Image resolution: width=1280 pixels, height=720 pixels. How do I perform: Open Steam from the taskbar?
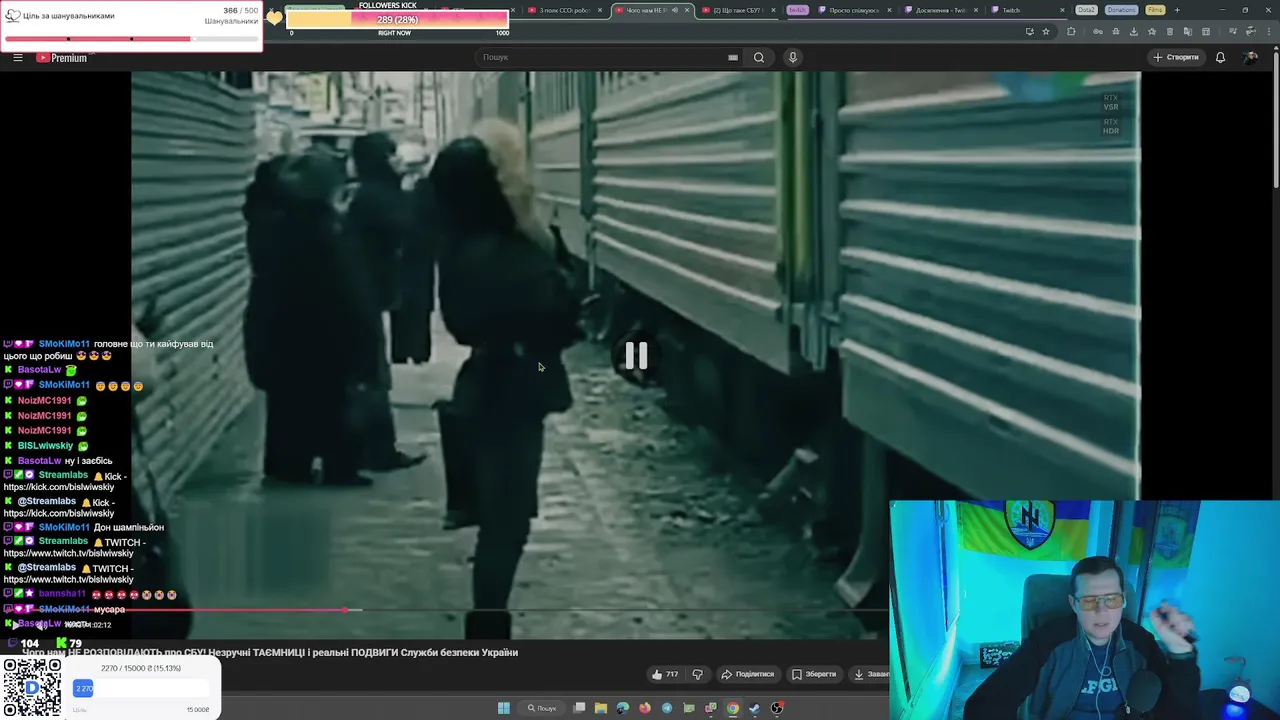coord(755,708)
